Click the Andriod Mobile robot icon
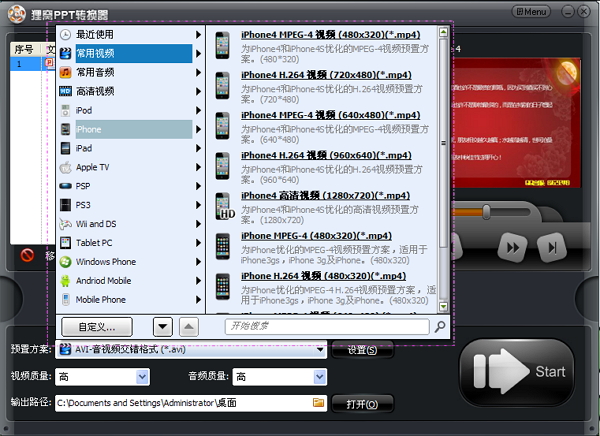 click(x=65, y=281)
